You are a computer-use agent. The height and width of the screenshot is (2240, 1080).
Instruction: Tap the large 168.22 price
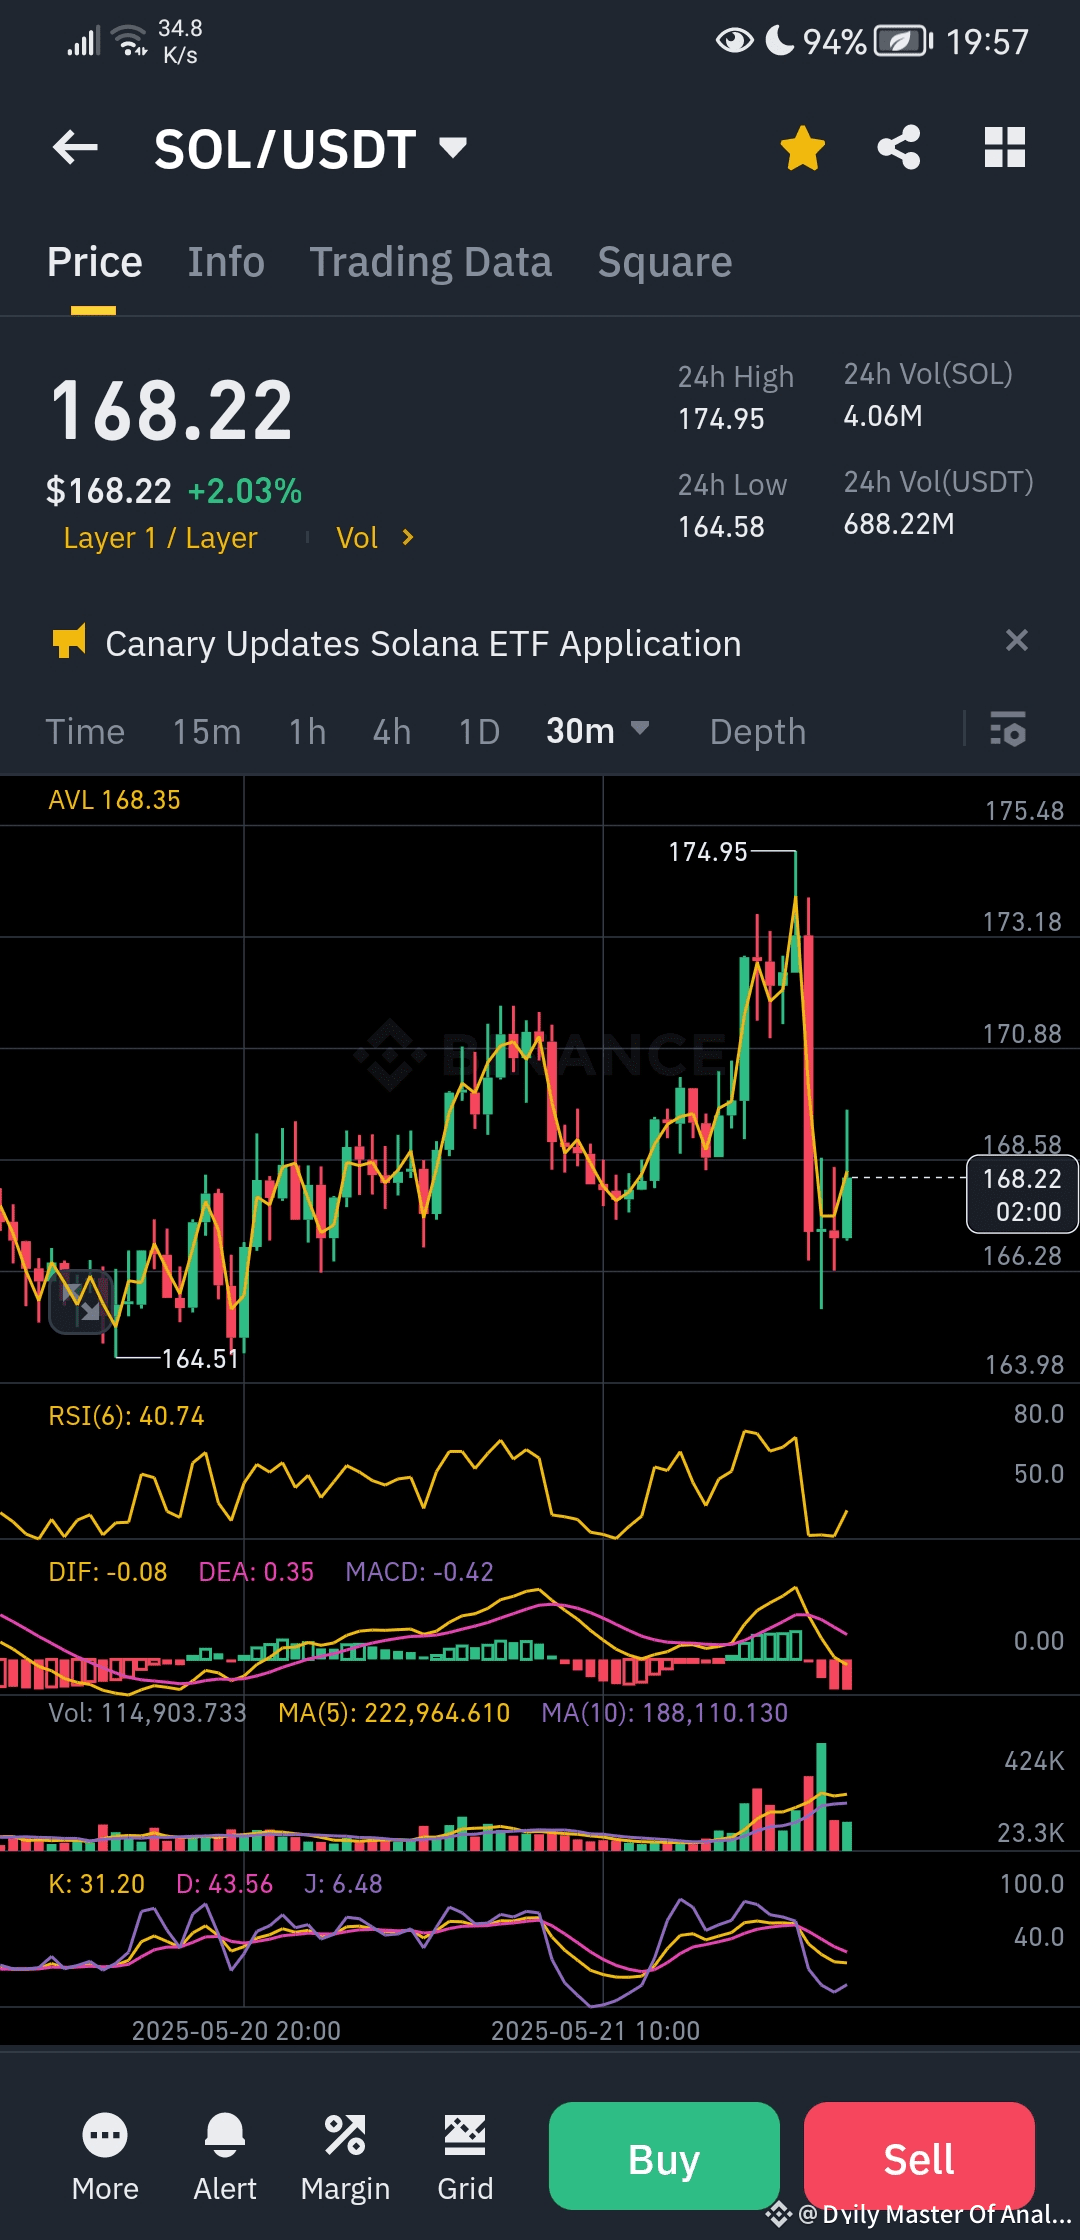click(171, 411)
